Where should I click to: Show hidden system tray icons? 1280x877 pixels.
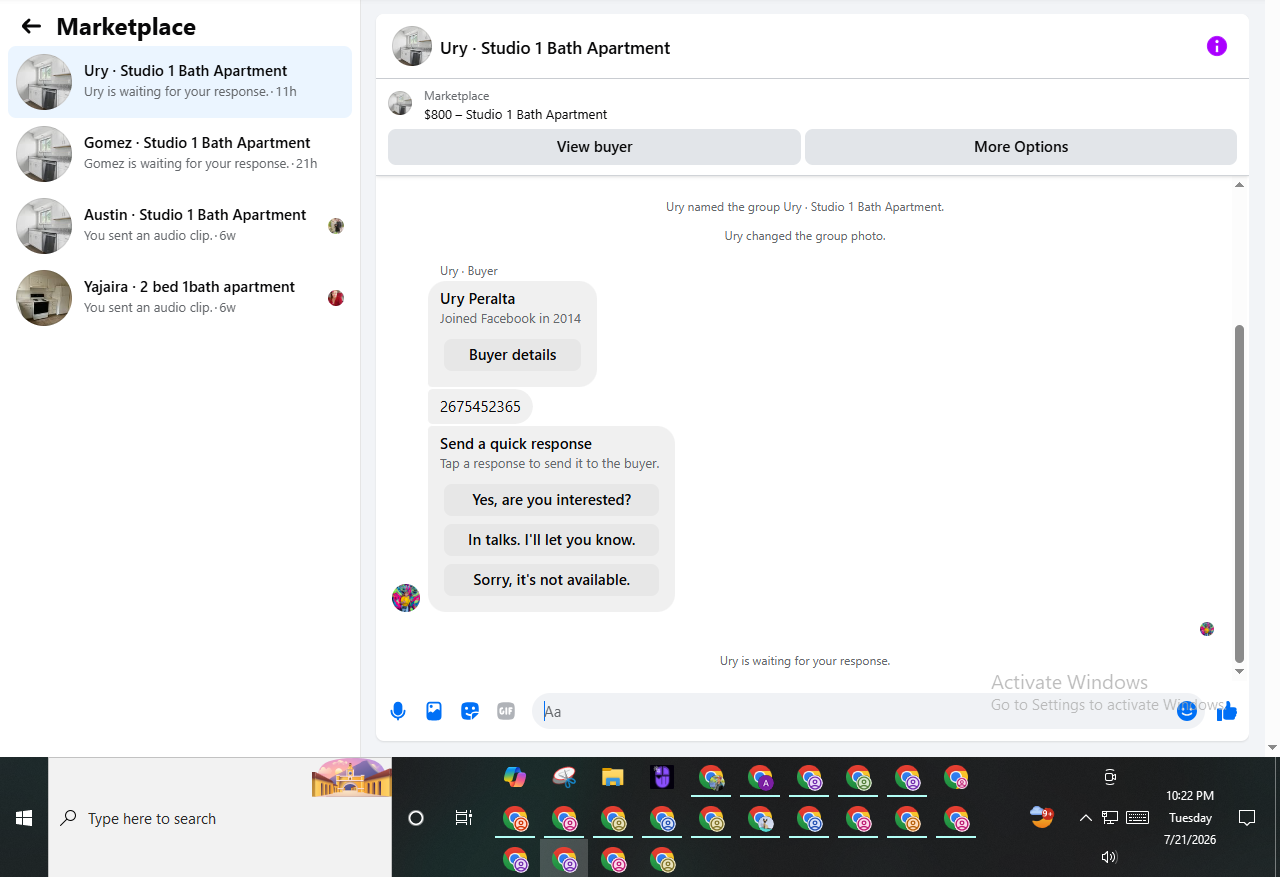1085,818
